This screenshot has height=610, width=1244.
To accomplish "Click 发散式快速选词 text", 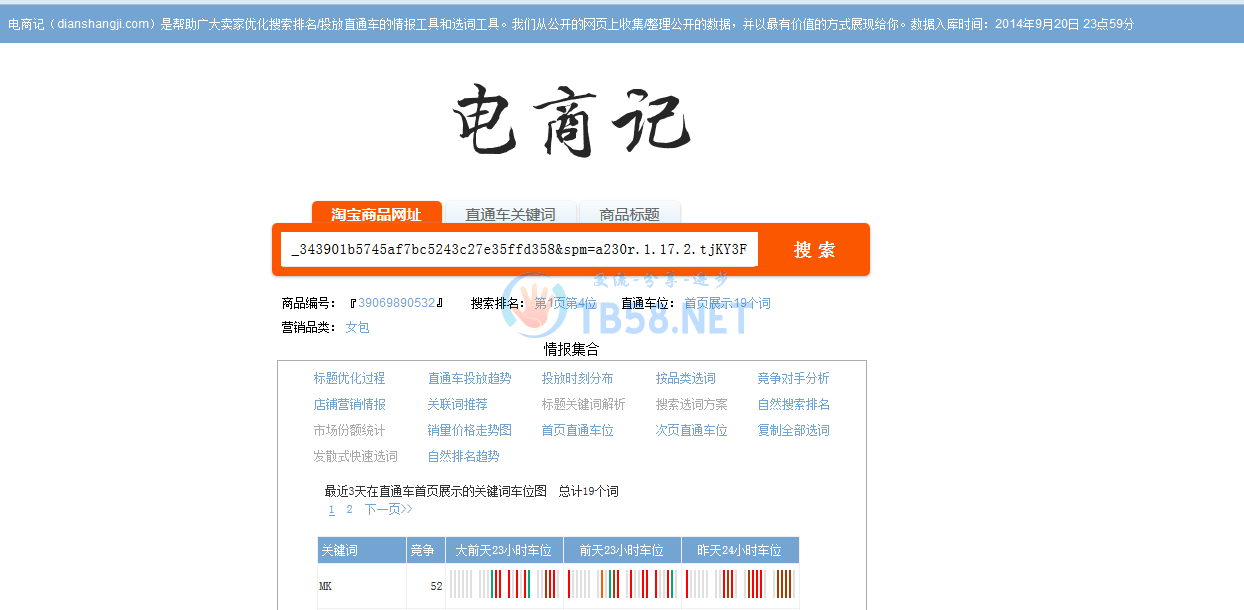I will pos(355,456).
